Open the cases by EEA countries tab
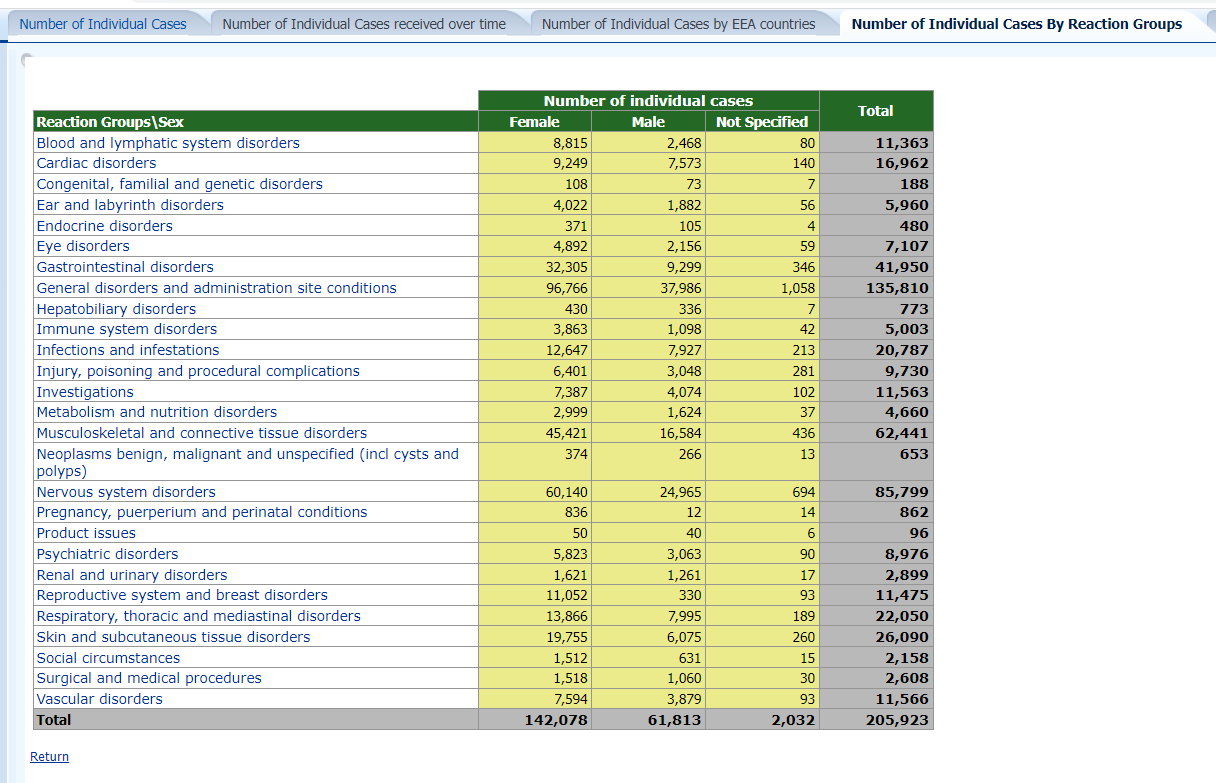 click(x=678, y=24)
